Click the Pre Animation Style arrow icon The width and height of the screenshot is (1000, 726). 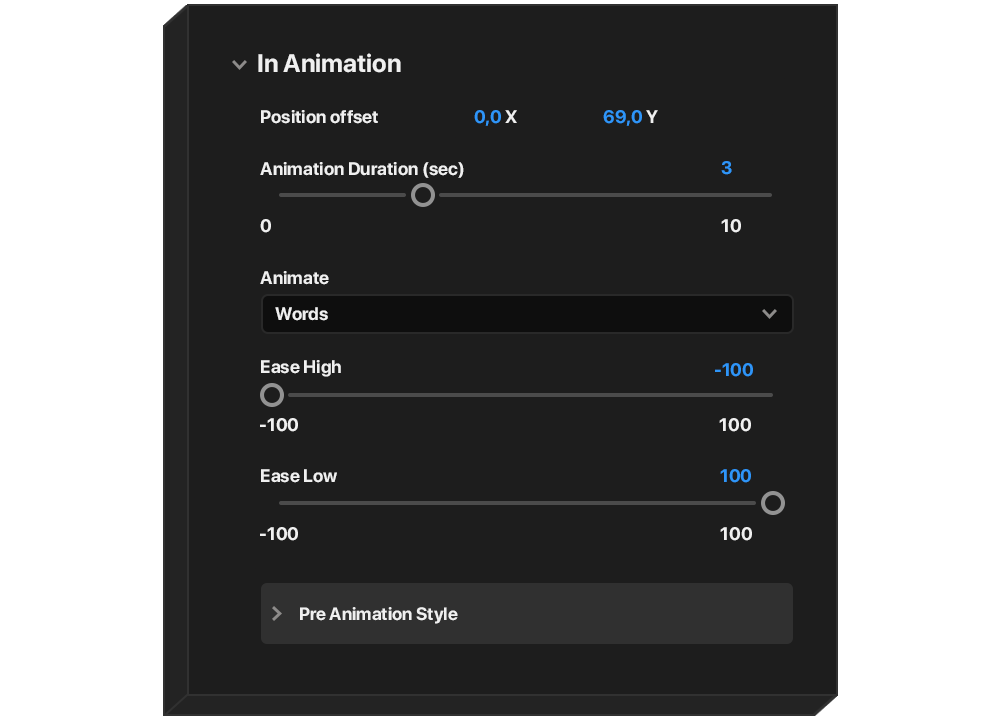tap(278, 614)
